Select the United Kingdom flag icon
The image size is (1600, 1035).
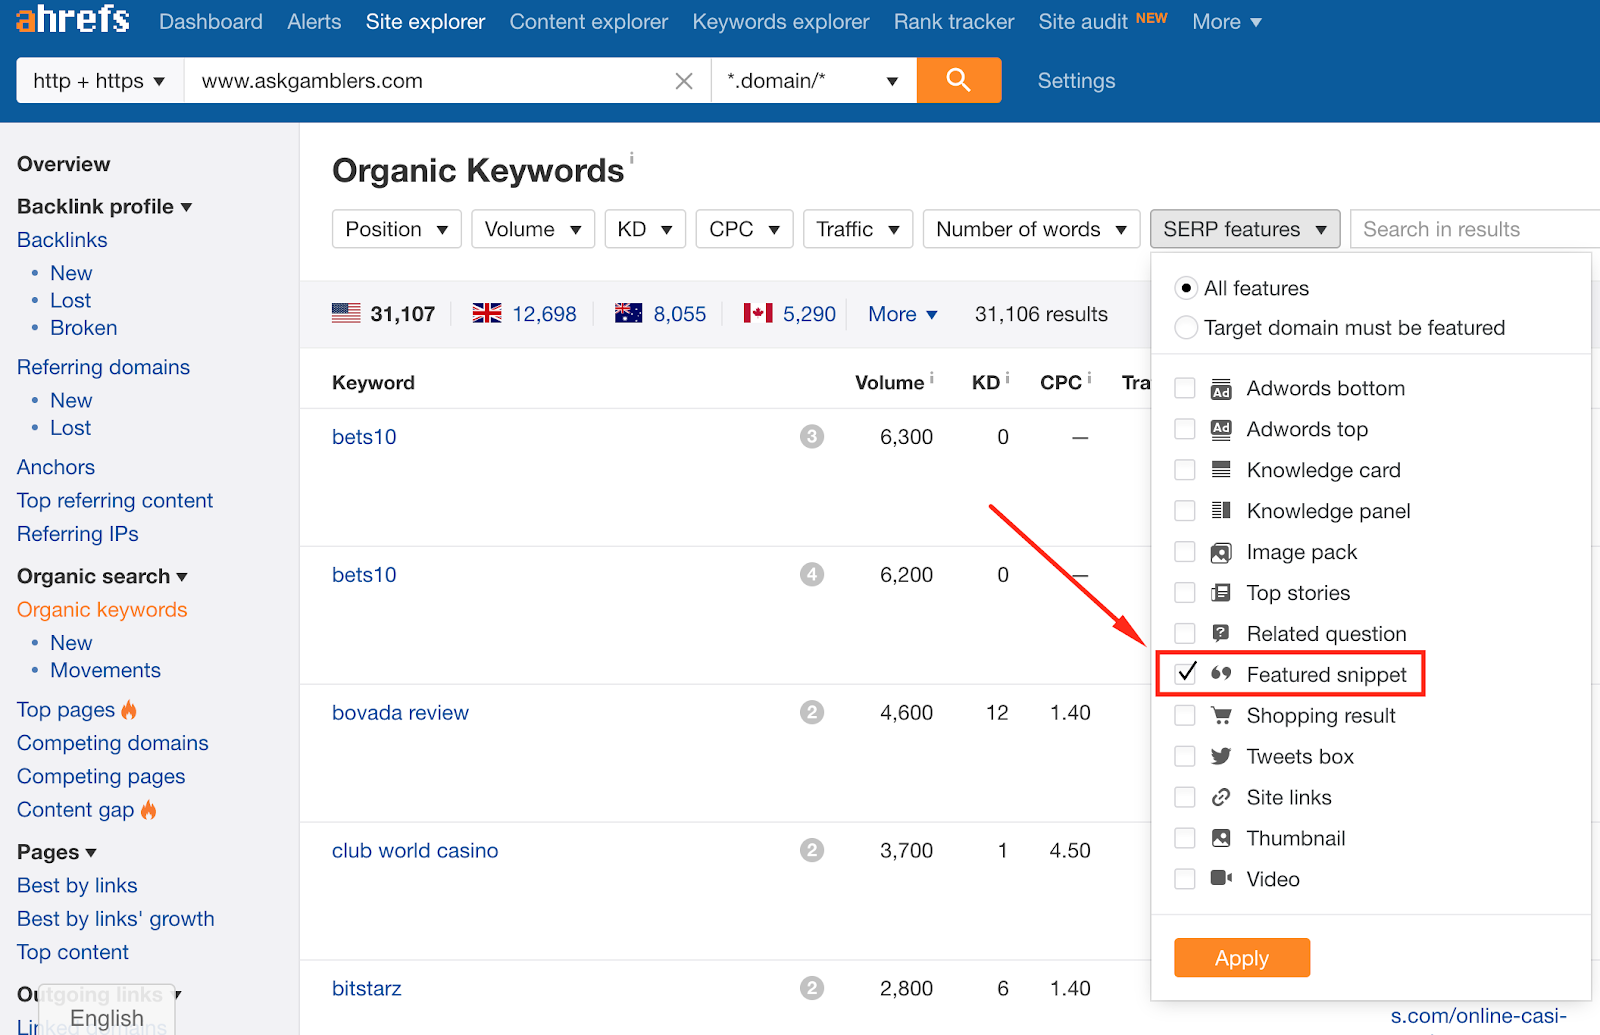(x=487, y=313)
